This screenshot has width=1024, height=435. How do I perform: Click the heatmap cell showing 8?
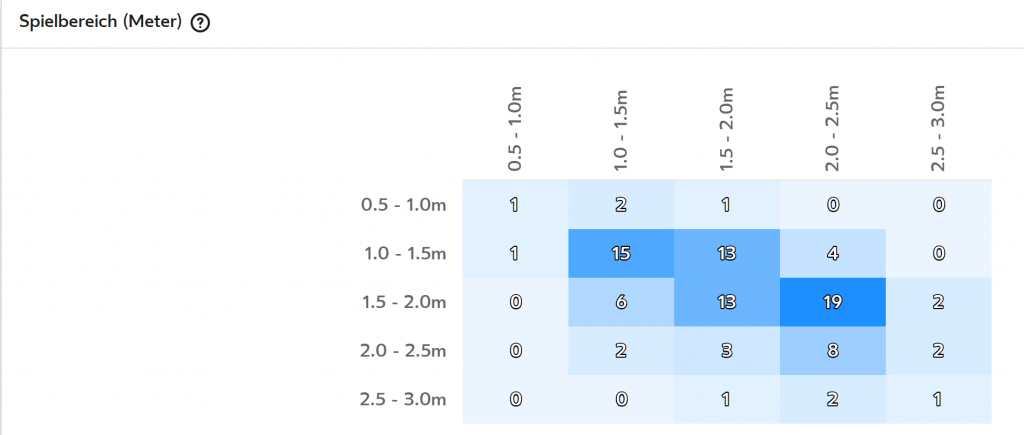[833, 351]
